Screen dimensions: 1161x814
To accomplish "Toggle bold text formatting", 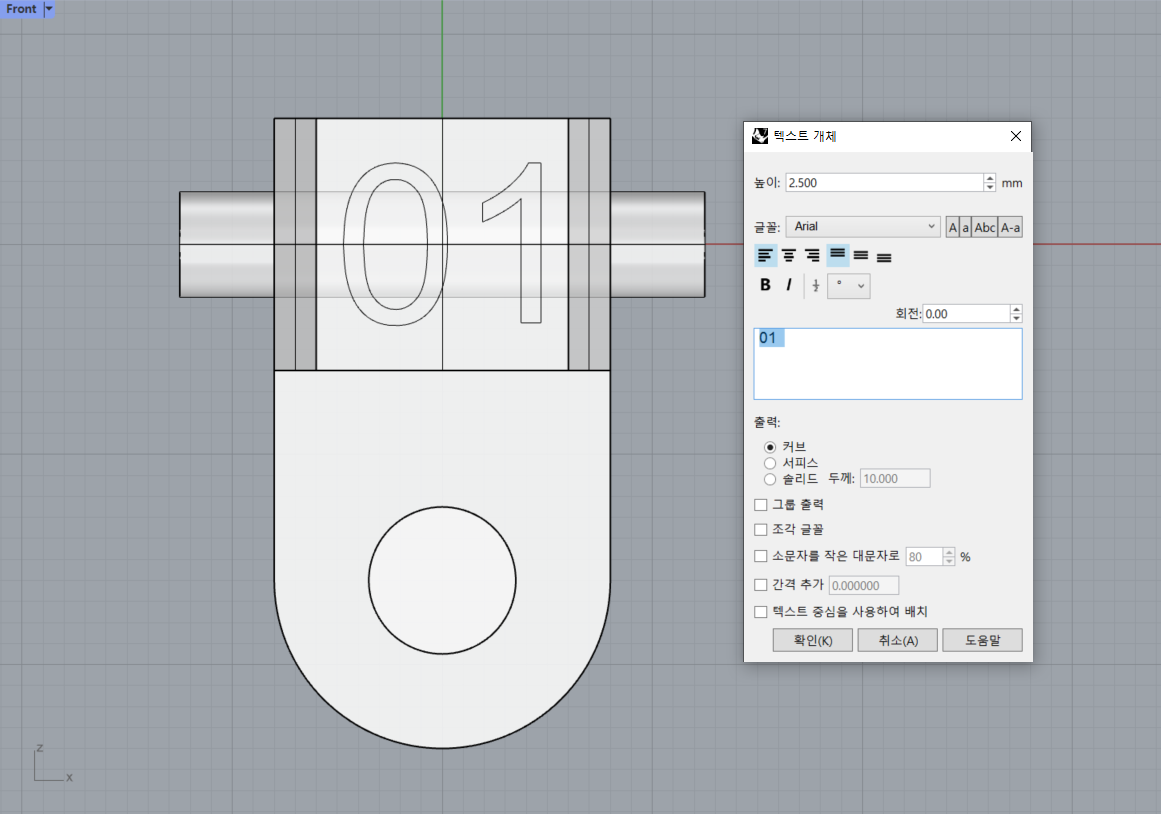I will click(x=766, y=285).
